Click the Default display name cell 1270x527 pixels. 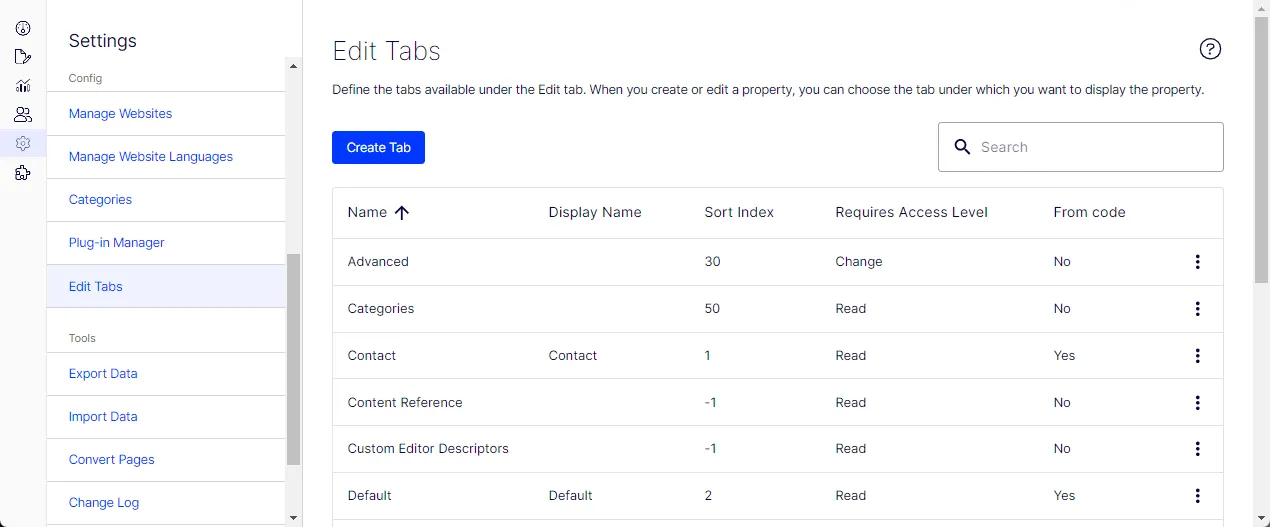tap(571, 496)
